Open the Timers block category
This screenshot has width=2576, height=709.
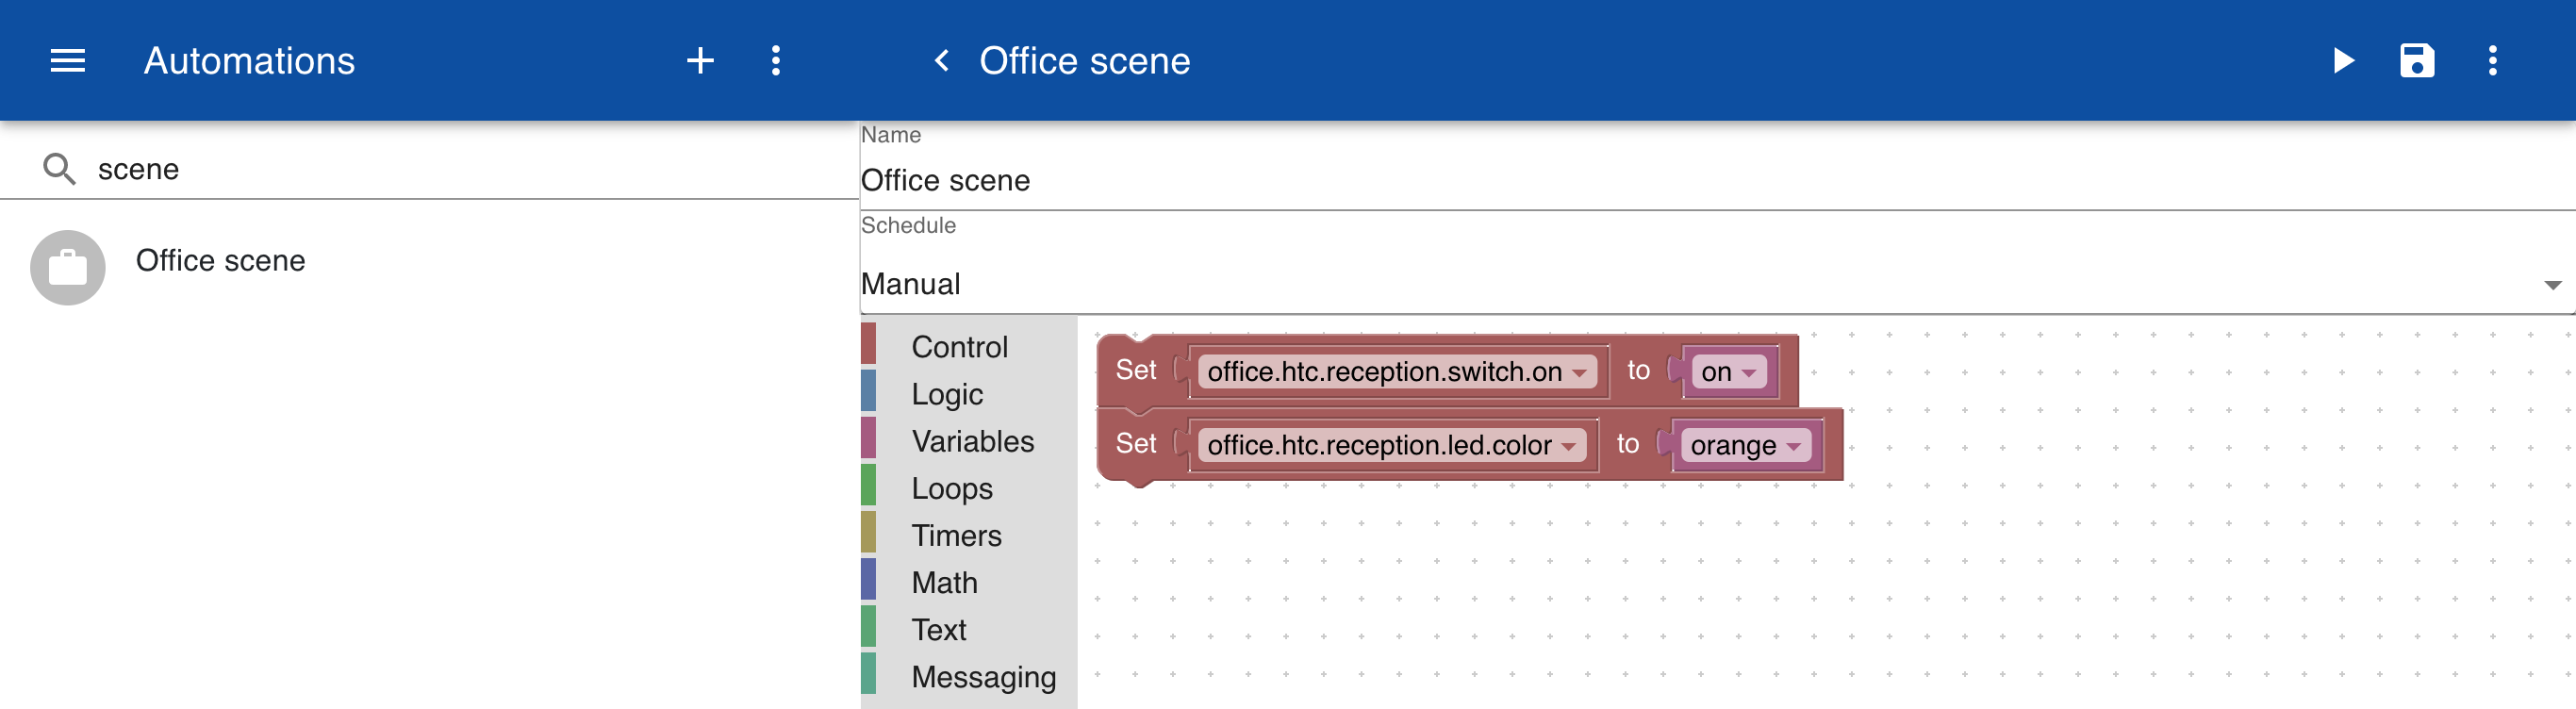tap(956, 535)
